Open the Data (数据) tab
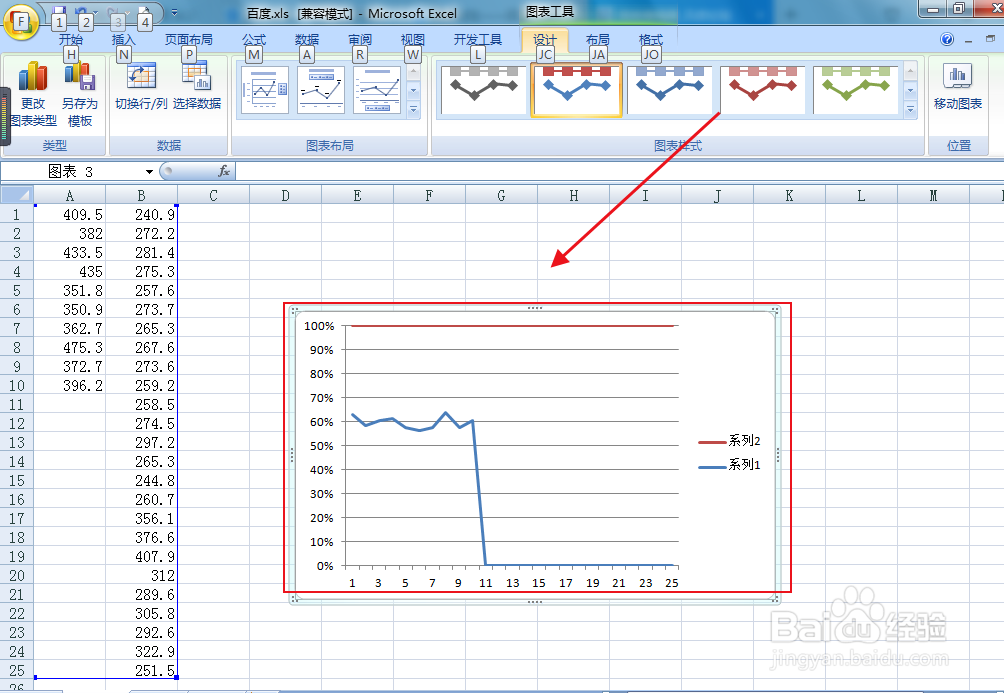Image resolution: width=1004 pixels, height=693 pixels. [x=307, y=40]
